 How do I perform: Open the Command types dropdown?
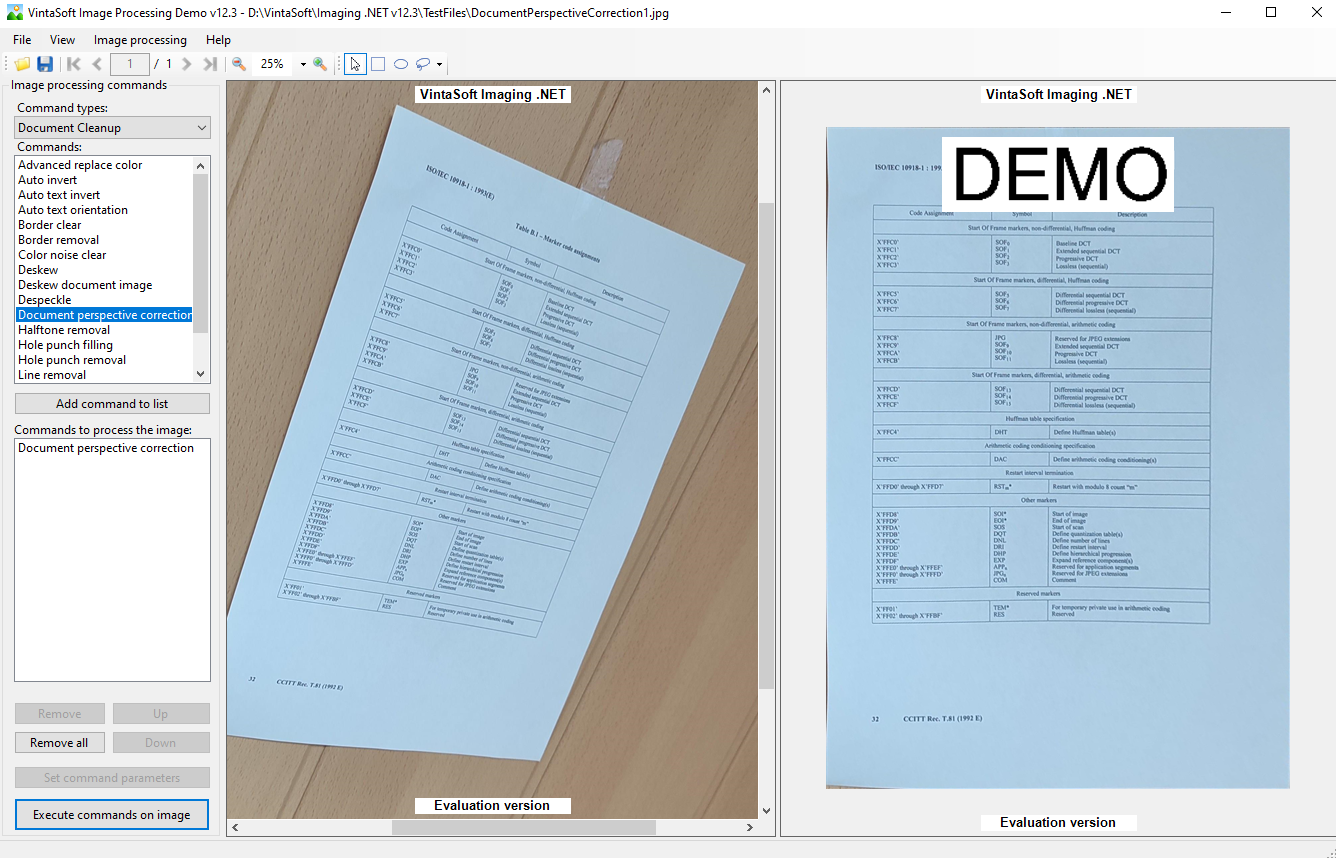tap(112, 128)
